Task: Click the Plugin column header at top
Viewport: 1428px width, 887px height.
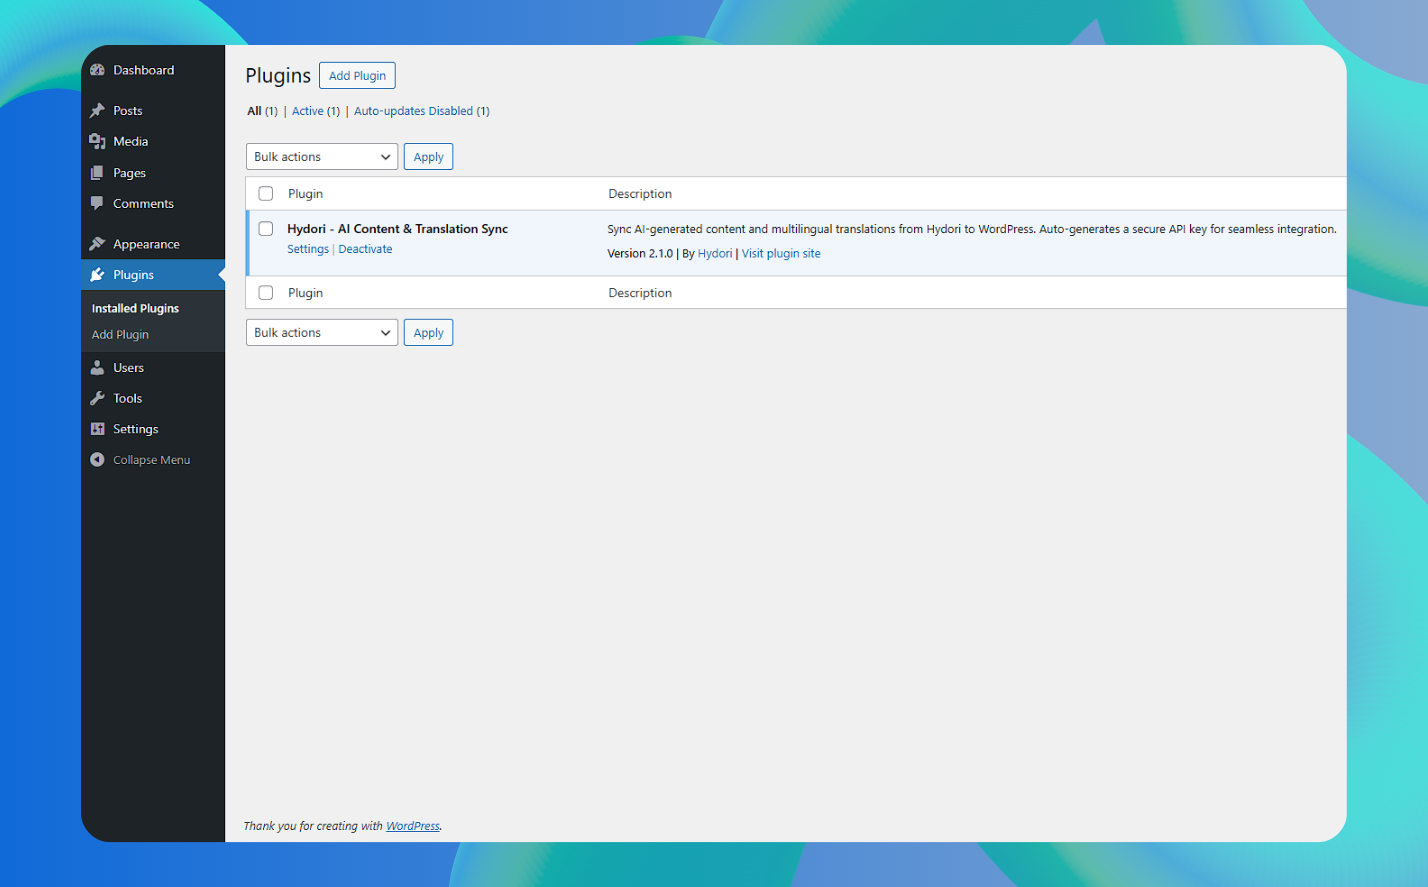Action: click(306, 194)
